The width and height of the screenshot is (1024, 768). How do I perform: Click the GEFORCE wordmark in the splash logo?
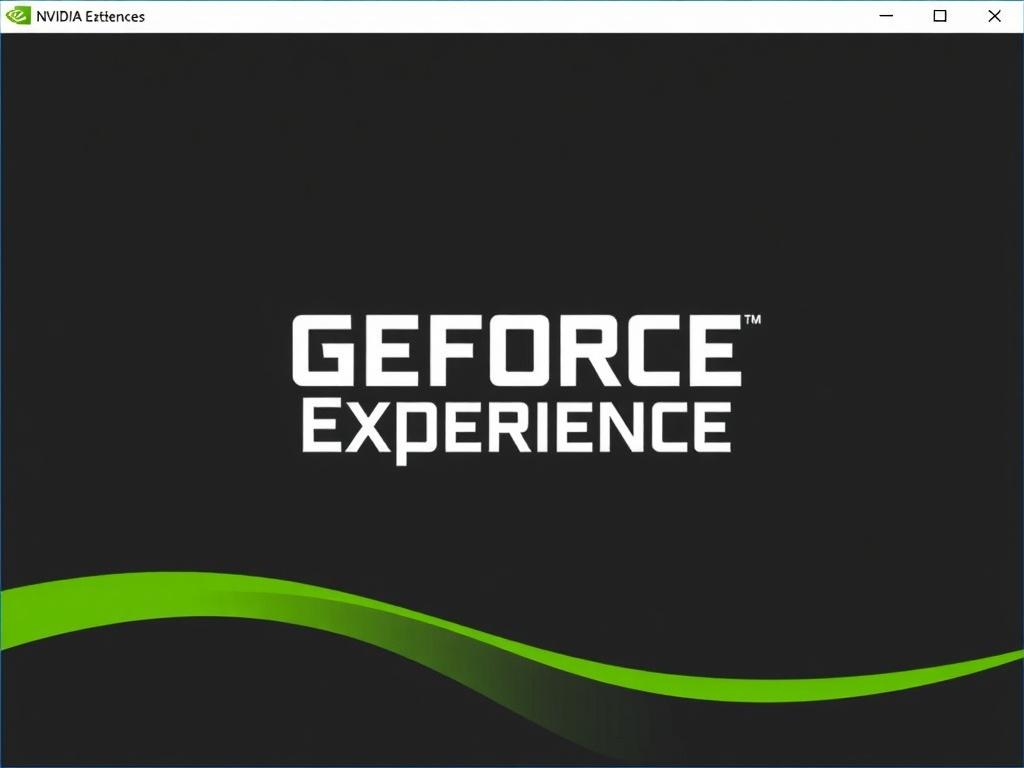pyautogui.click(x=519, y=352)
